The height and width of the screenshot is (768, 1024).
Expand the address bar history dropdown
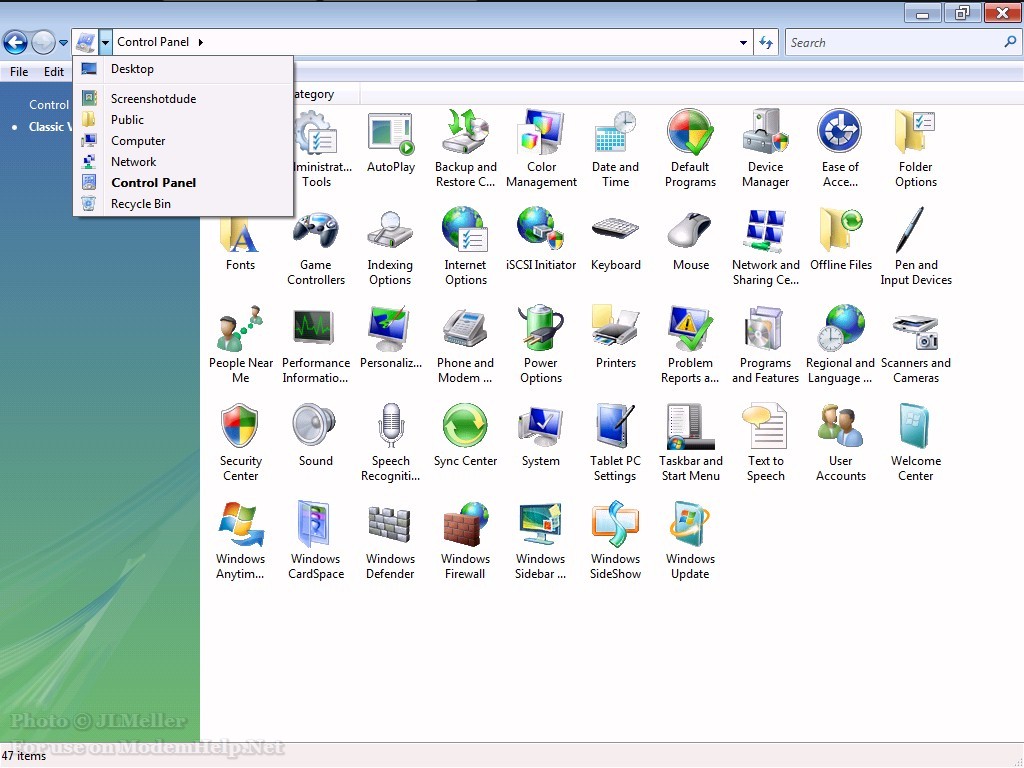[743, 43]
